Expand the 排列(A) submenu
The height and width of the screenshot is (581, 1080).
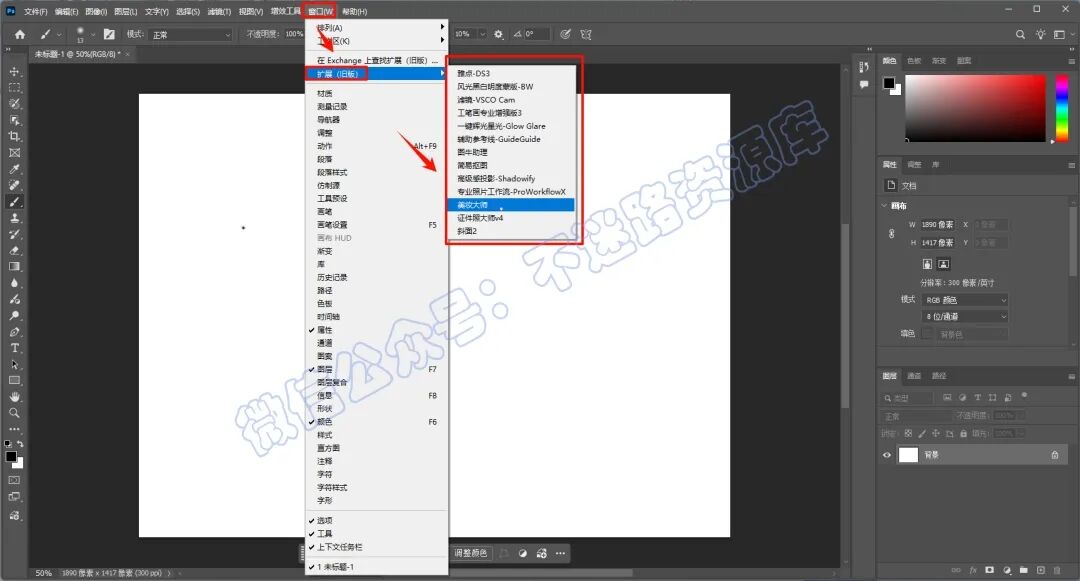tap(377, 28)
